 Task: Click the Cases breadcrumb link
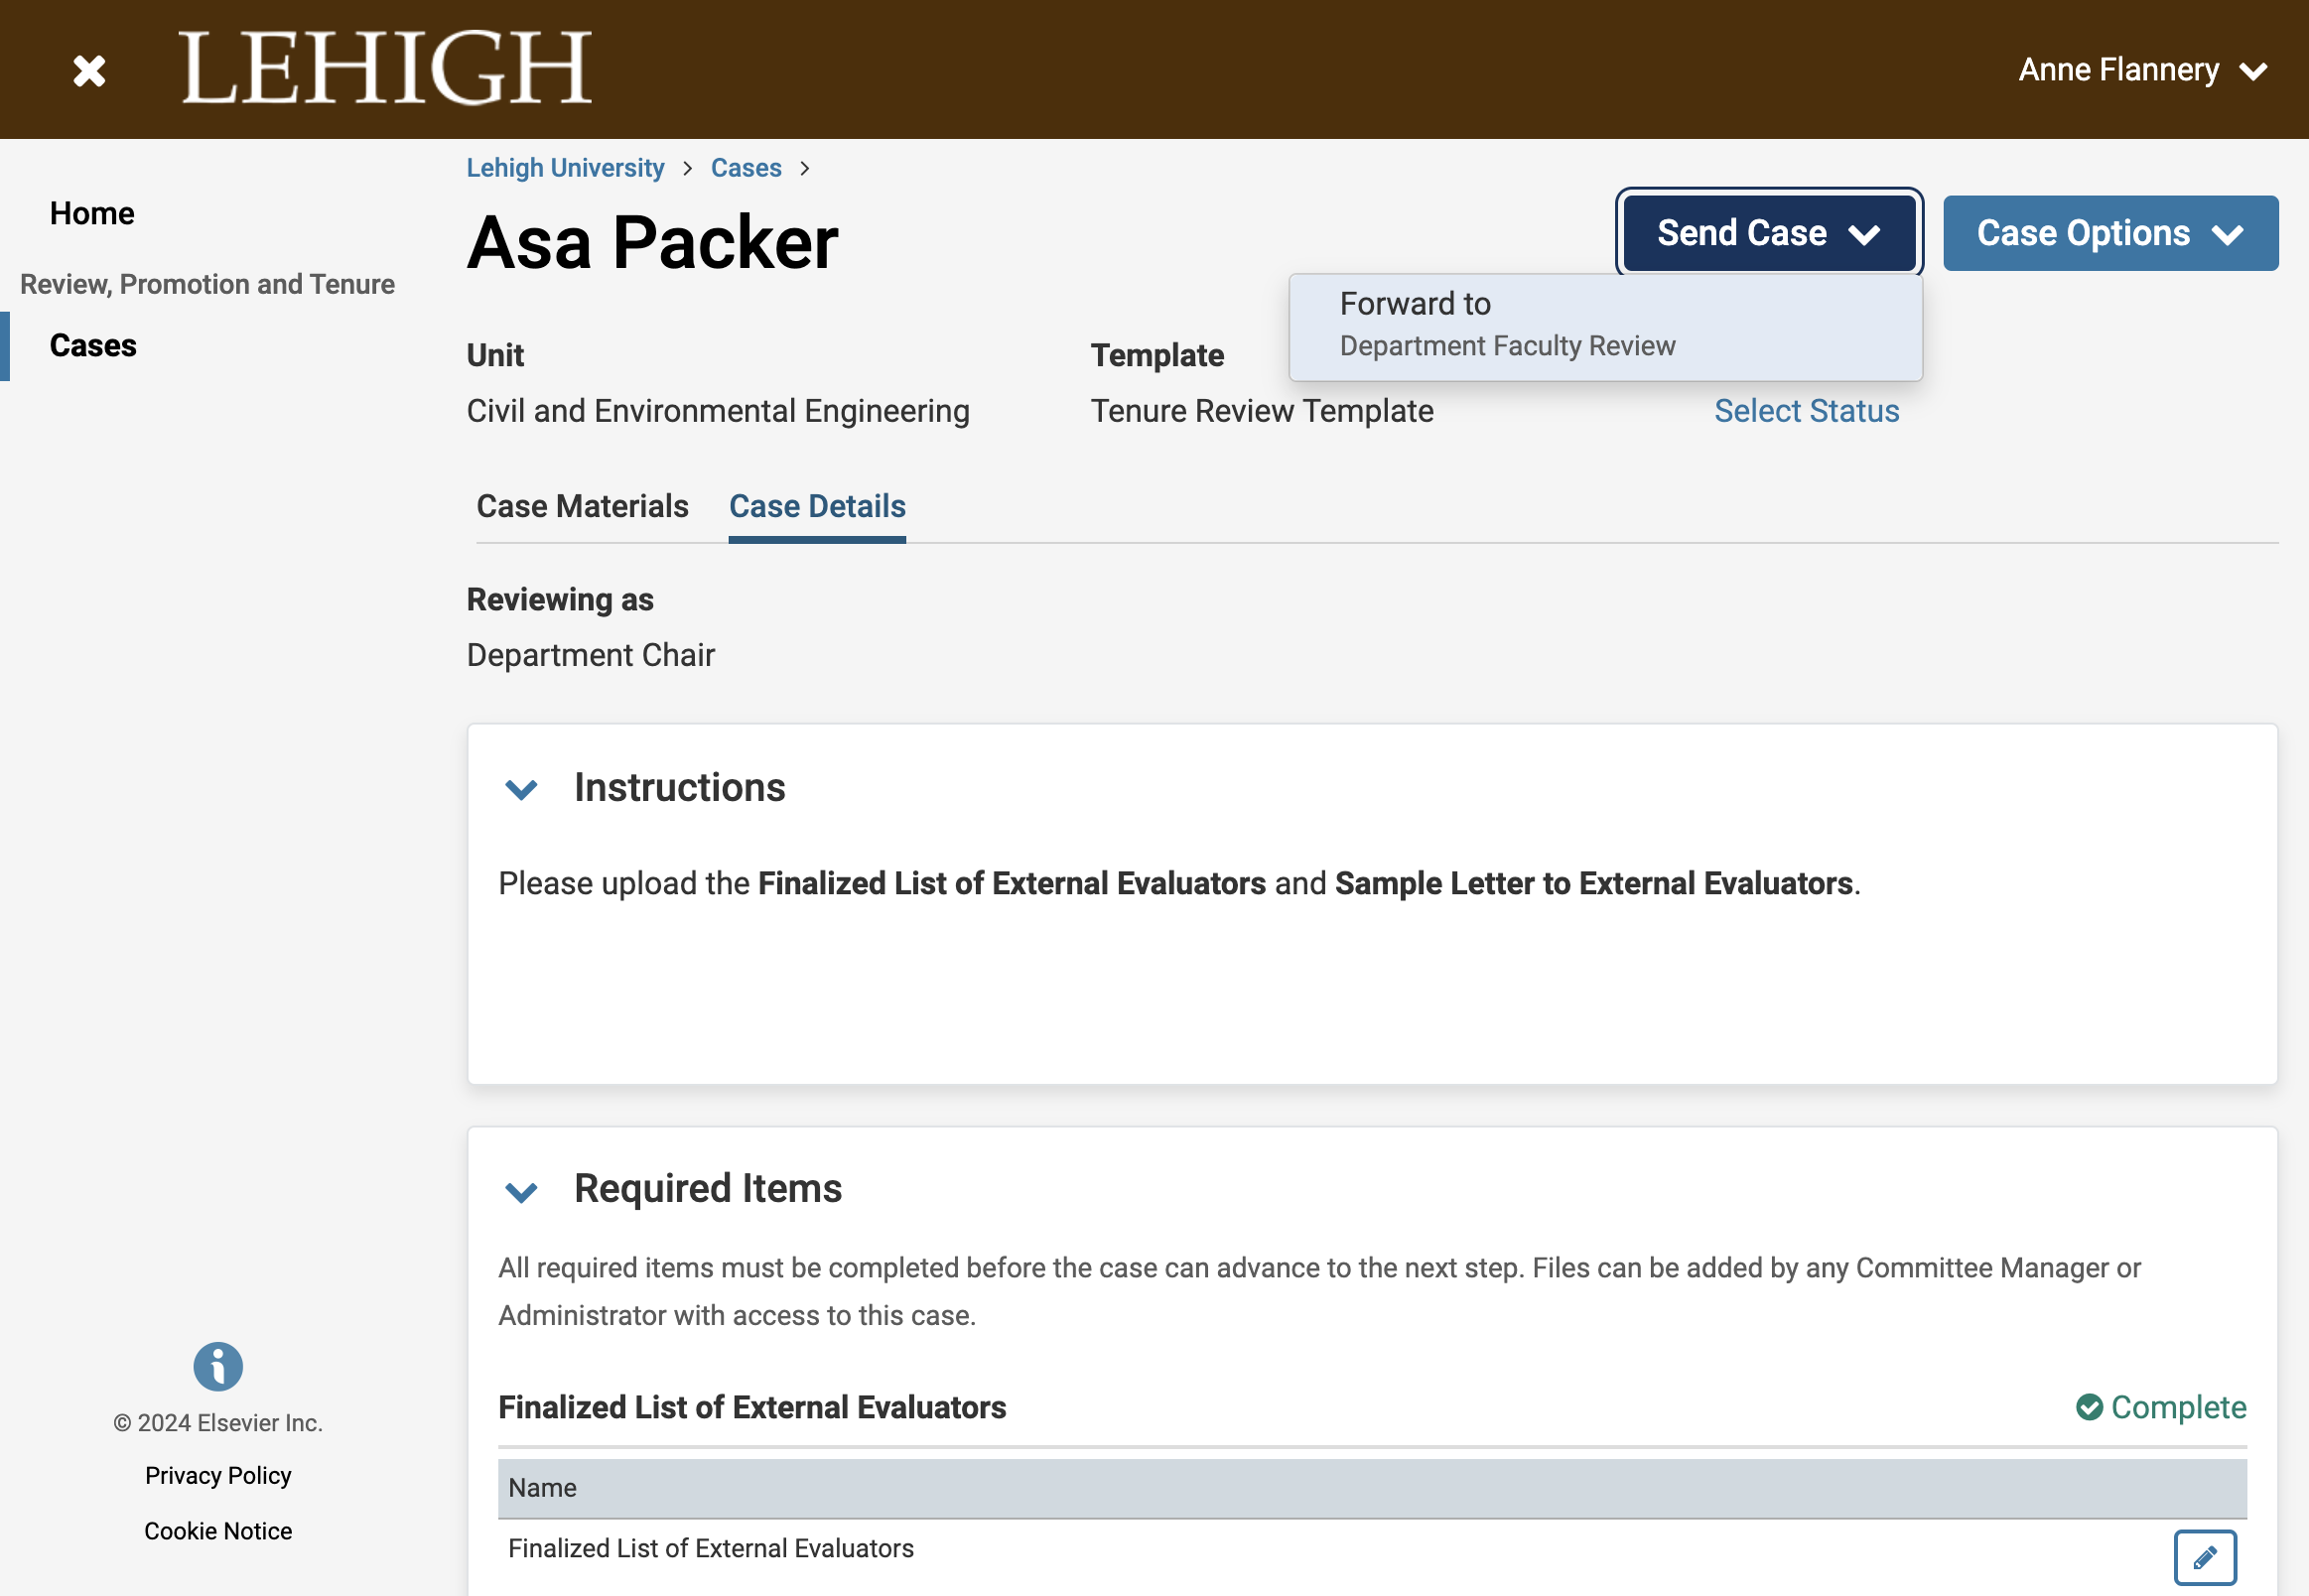[746, 168]
